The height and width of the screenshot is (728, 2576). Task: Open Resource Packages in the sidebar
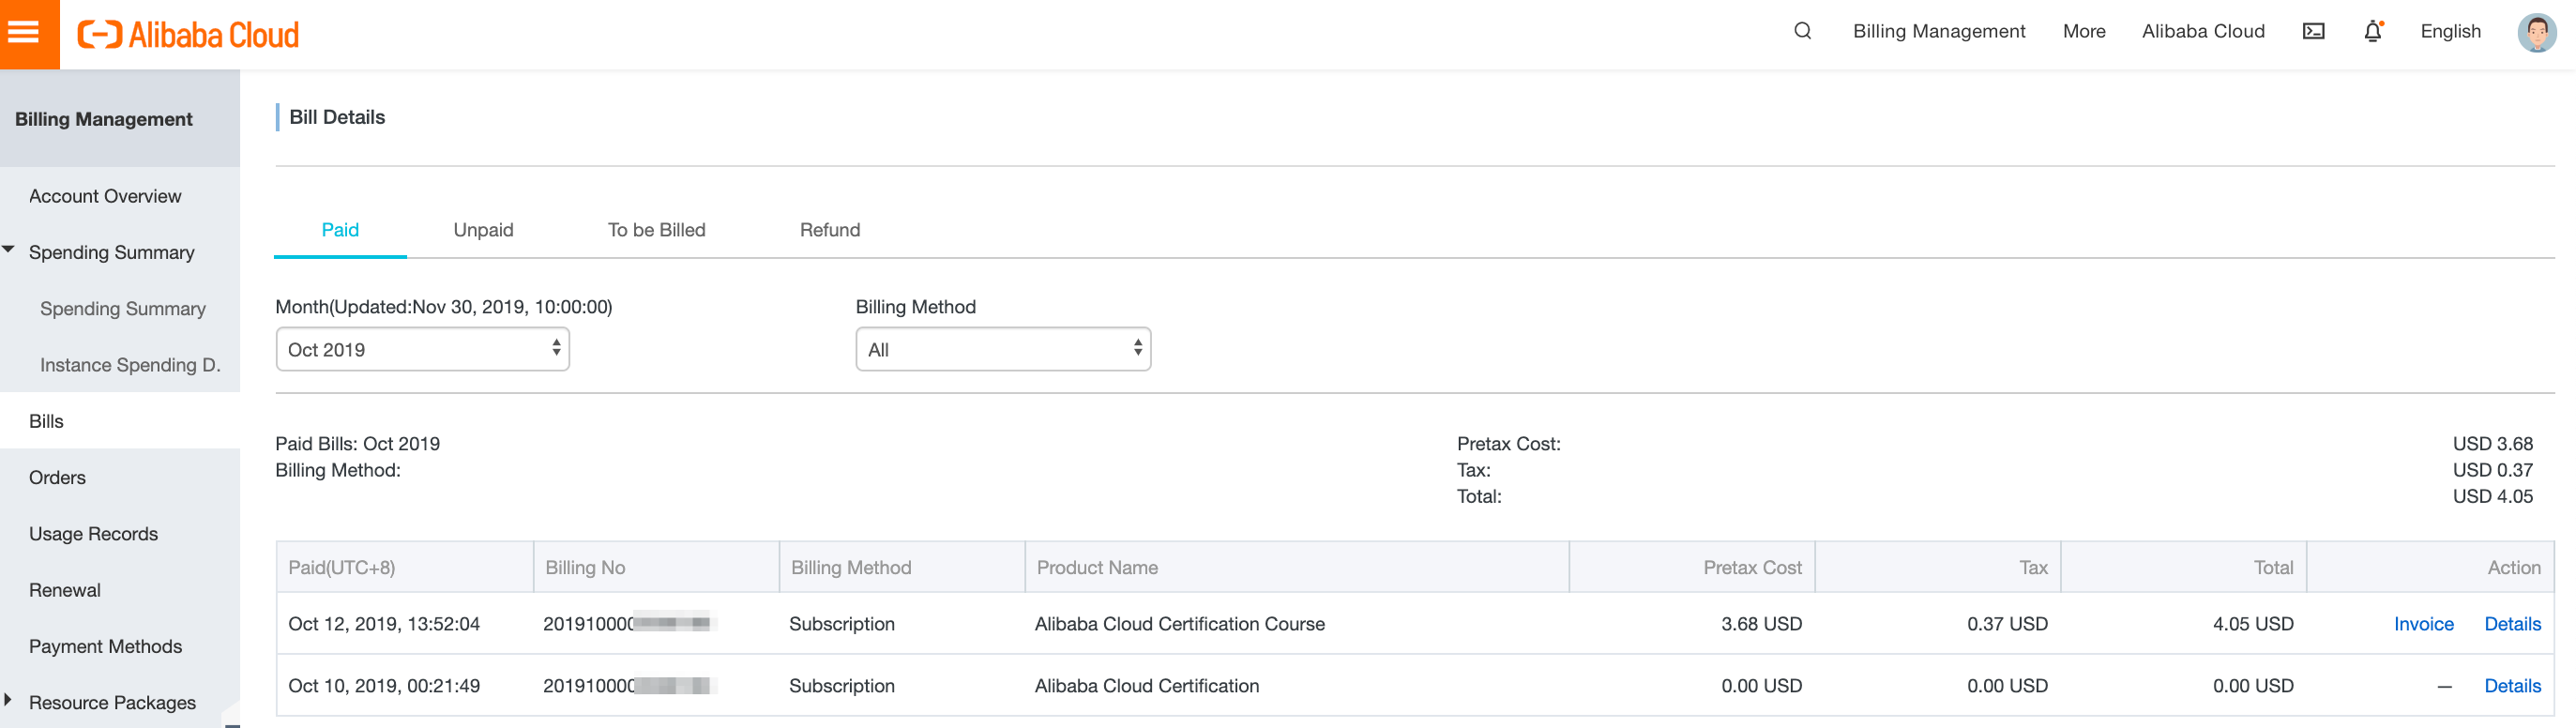[112, 703]
